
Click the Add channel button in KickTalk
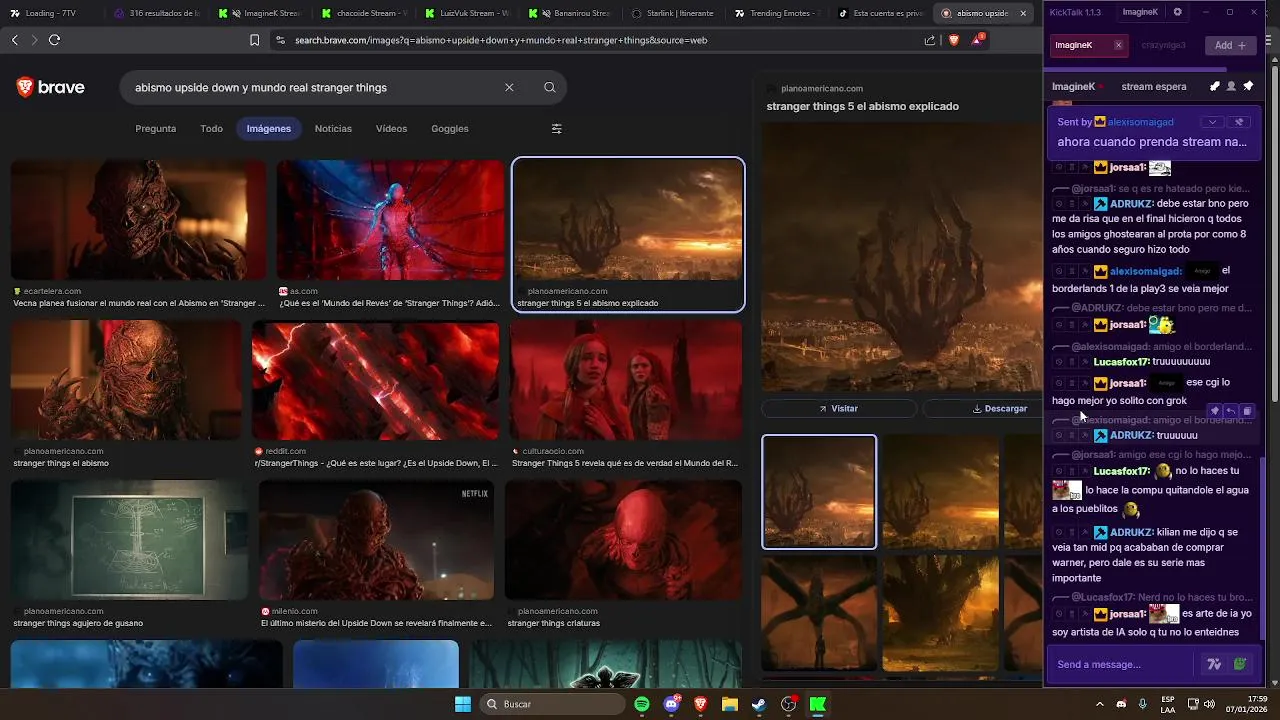pyautogui.click(x=1230, y=45)
